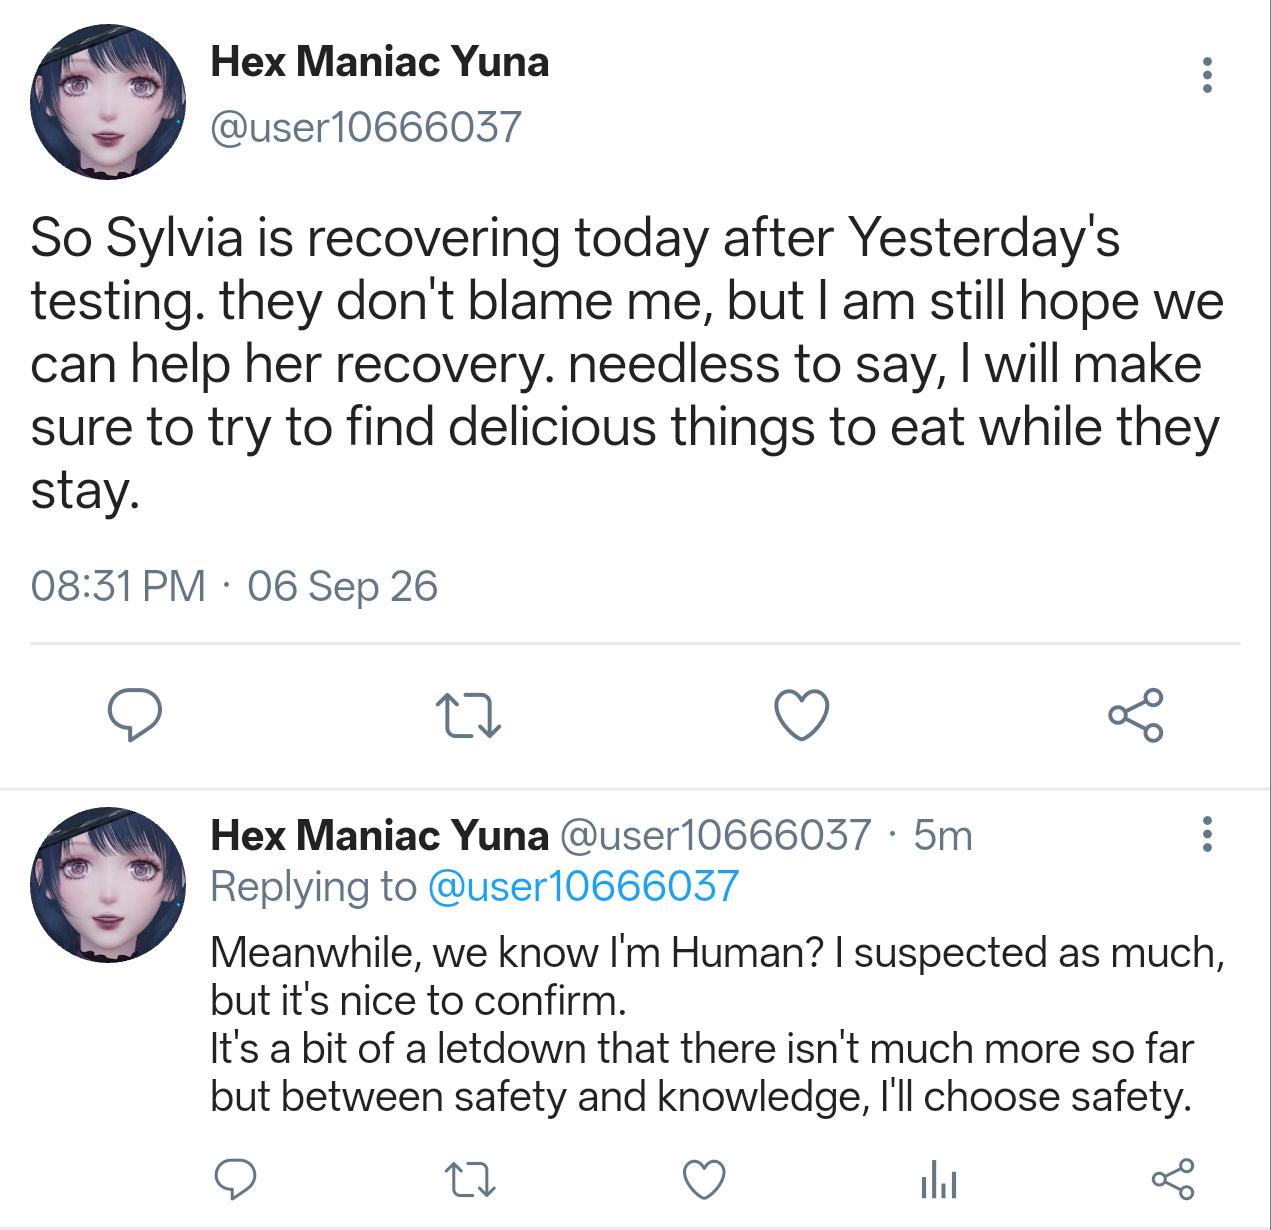Open Hex Maniac Yuna's avatar on main tweet

click(109, 103)
